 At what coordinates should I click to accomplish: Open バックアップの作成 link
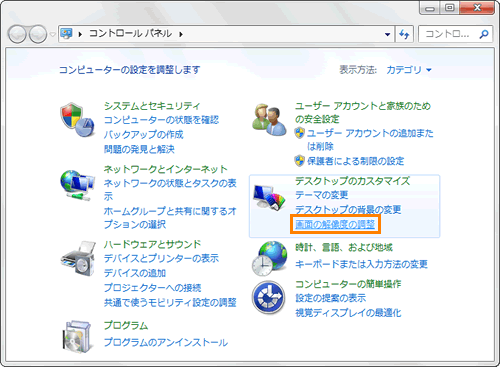[144, 134]
